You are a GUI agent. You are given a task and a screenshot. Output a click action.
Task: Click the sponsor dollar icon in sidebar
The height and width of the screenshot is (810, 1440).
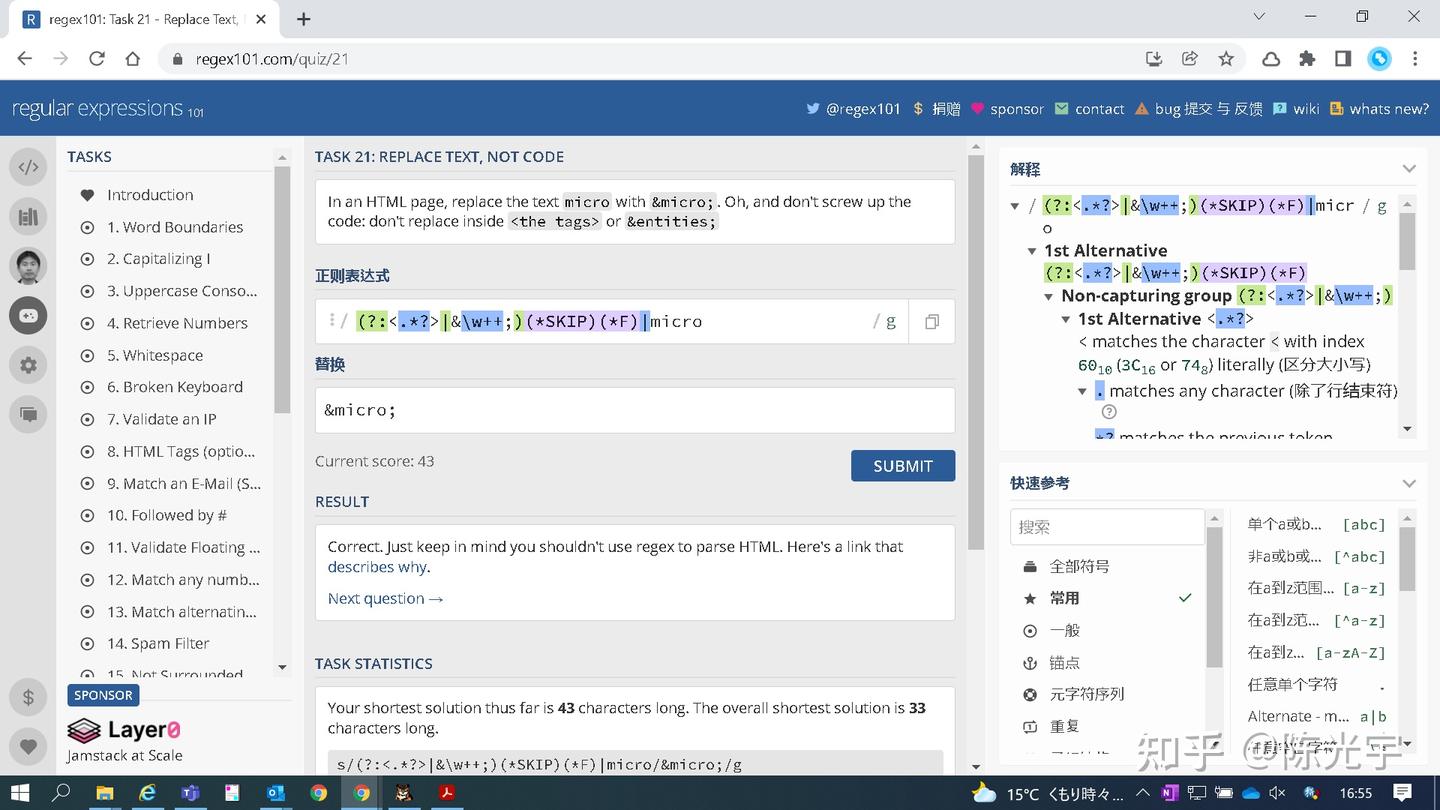[28, 697]
